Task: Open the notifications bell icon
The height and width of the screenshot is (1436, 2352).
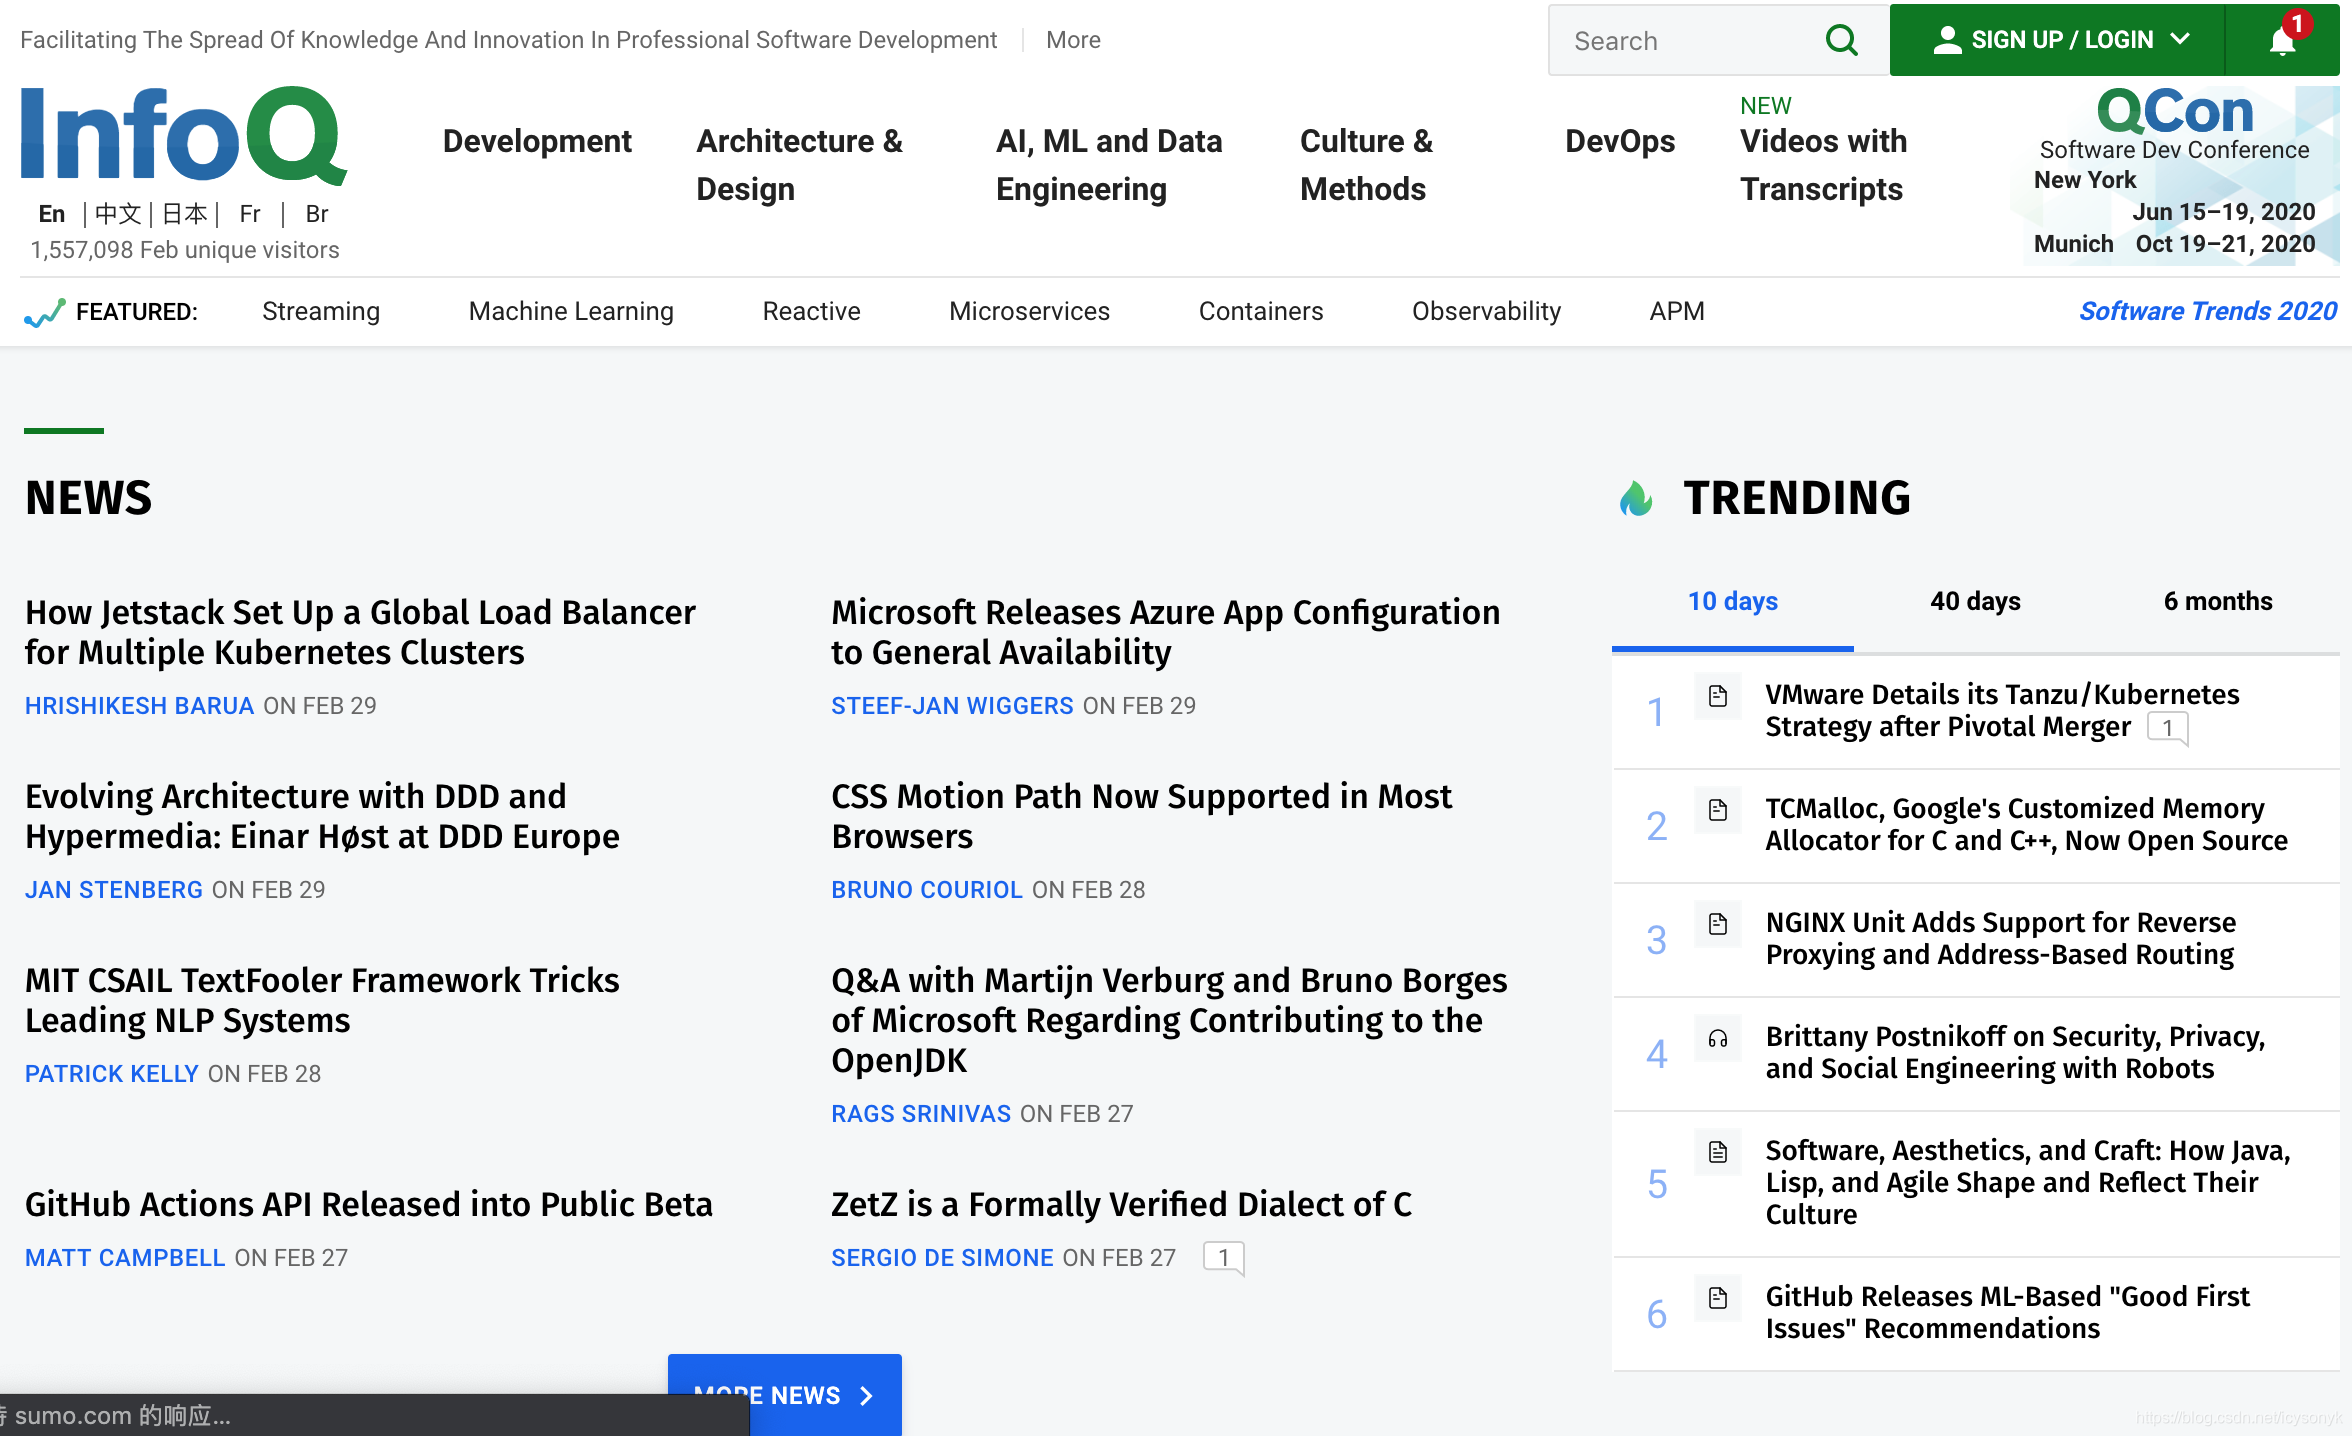Action: 2282,40
